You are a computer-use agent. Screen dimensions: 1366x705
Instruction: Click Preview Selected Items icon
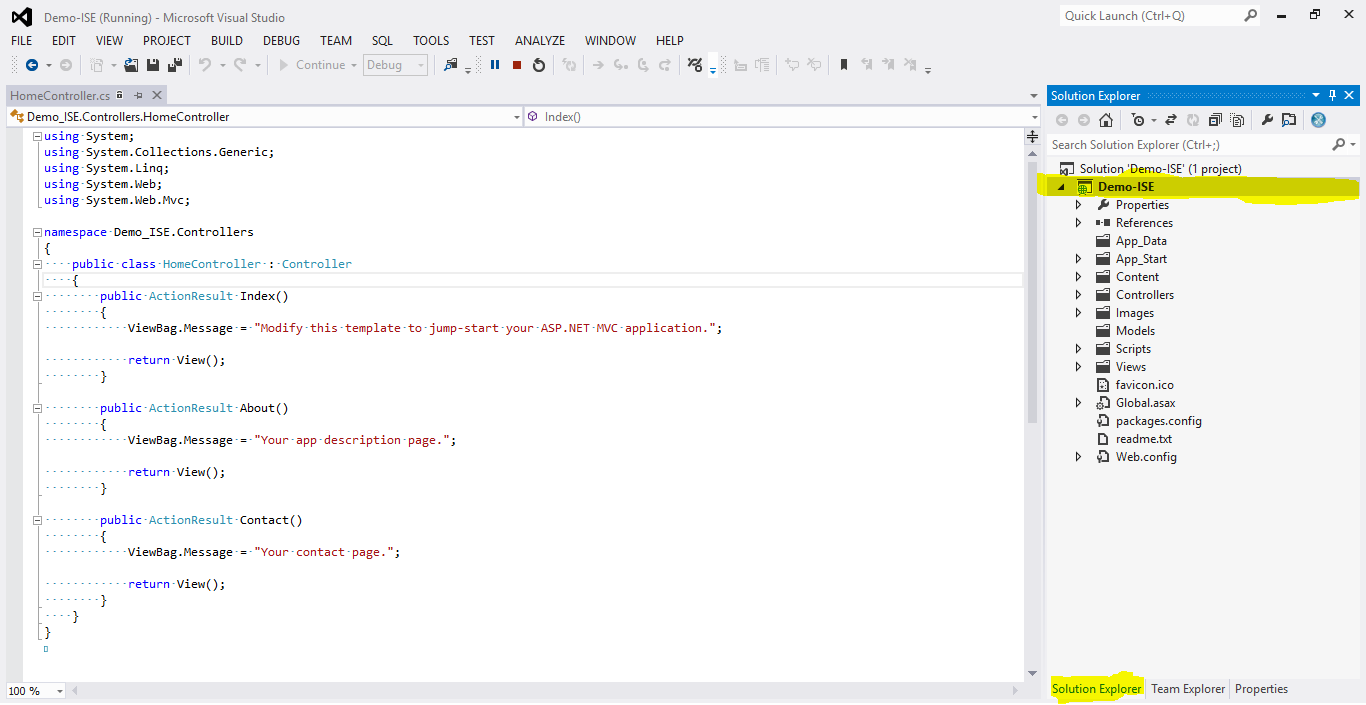coord(1289,120)
